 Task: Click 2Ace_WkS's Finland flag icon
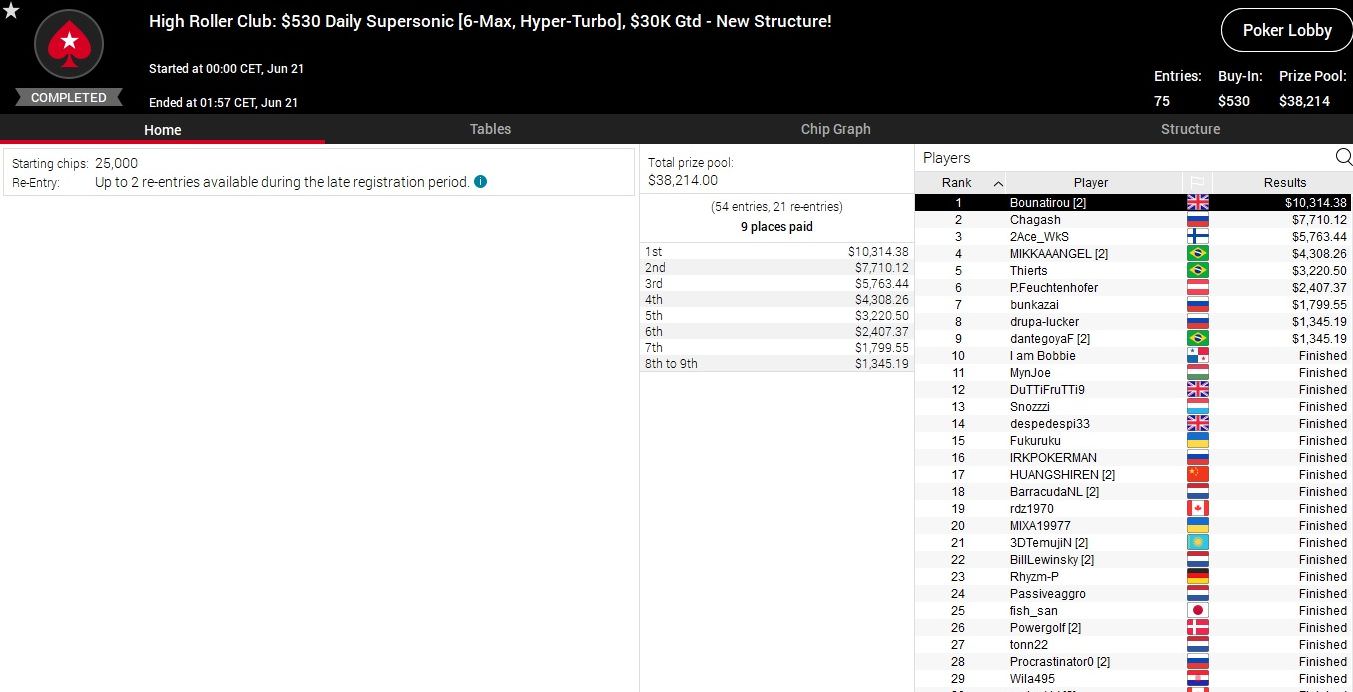[1197, 237]
